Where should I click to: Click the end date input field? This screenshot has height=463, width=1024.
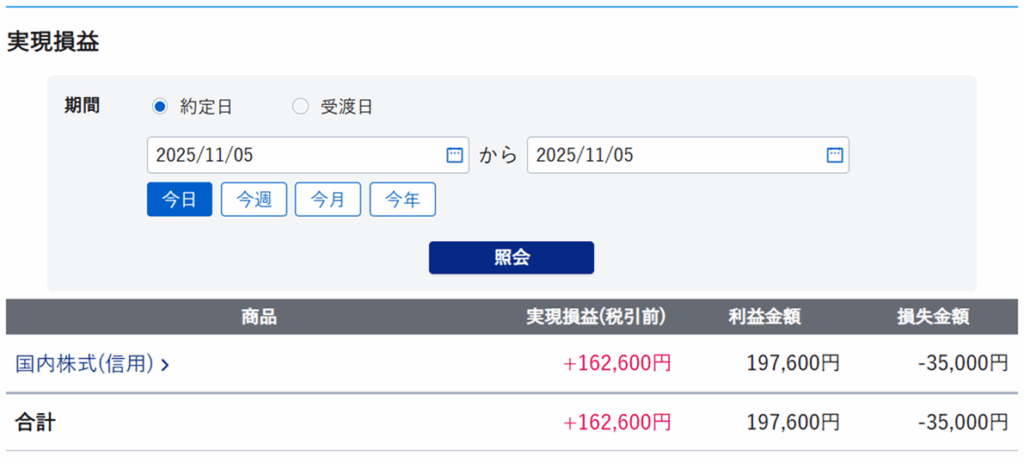[x=675, y=155]
